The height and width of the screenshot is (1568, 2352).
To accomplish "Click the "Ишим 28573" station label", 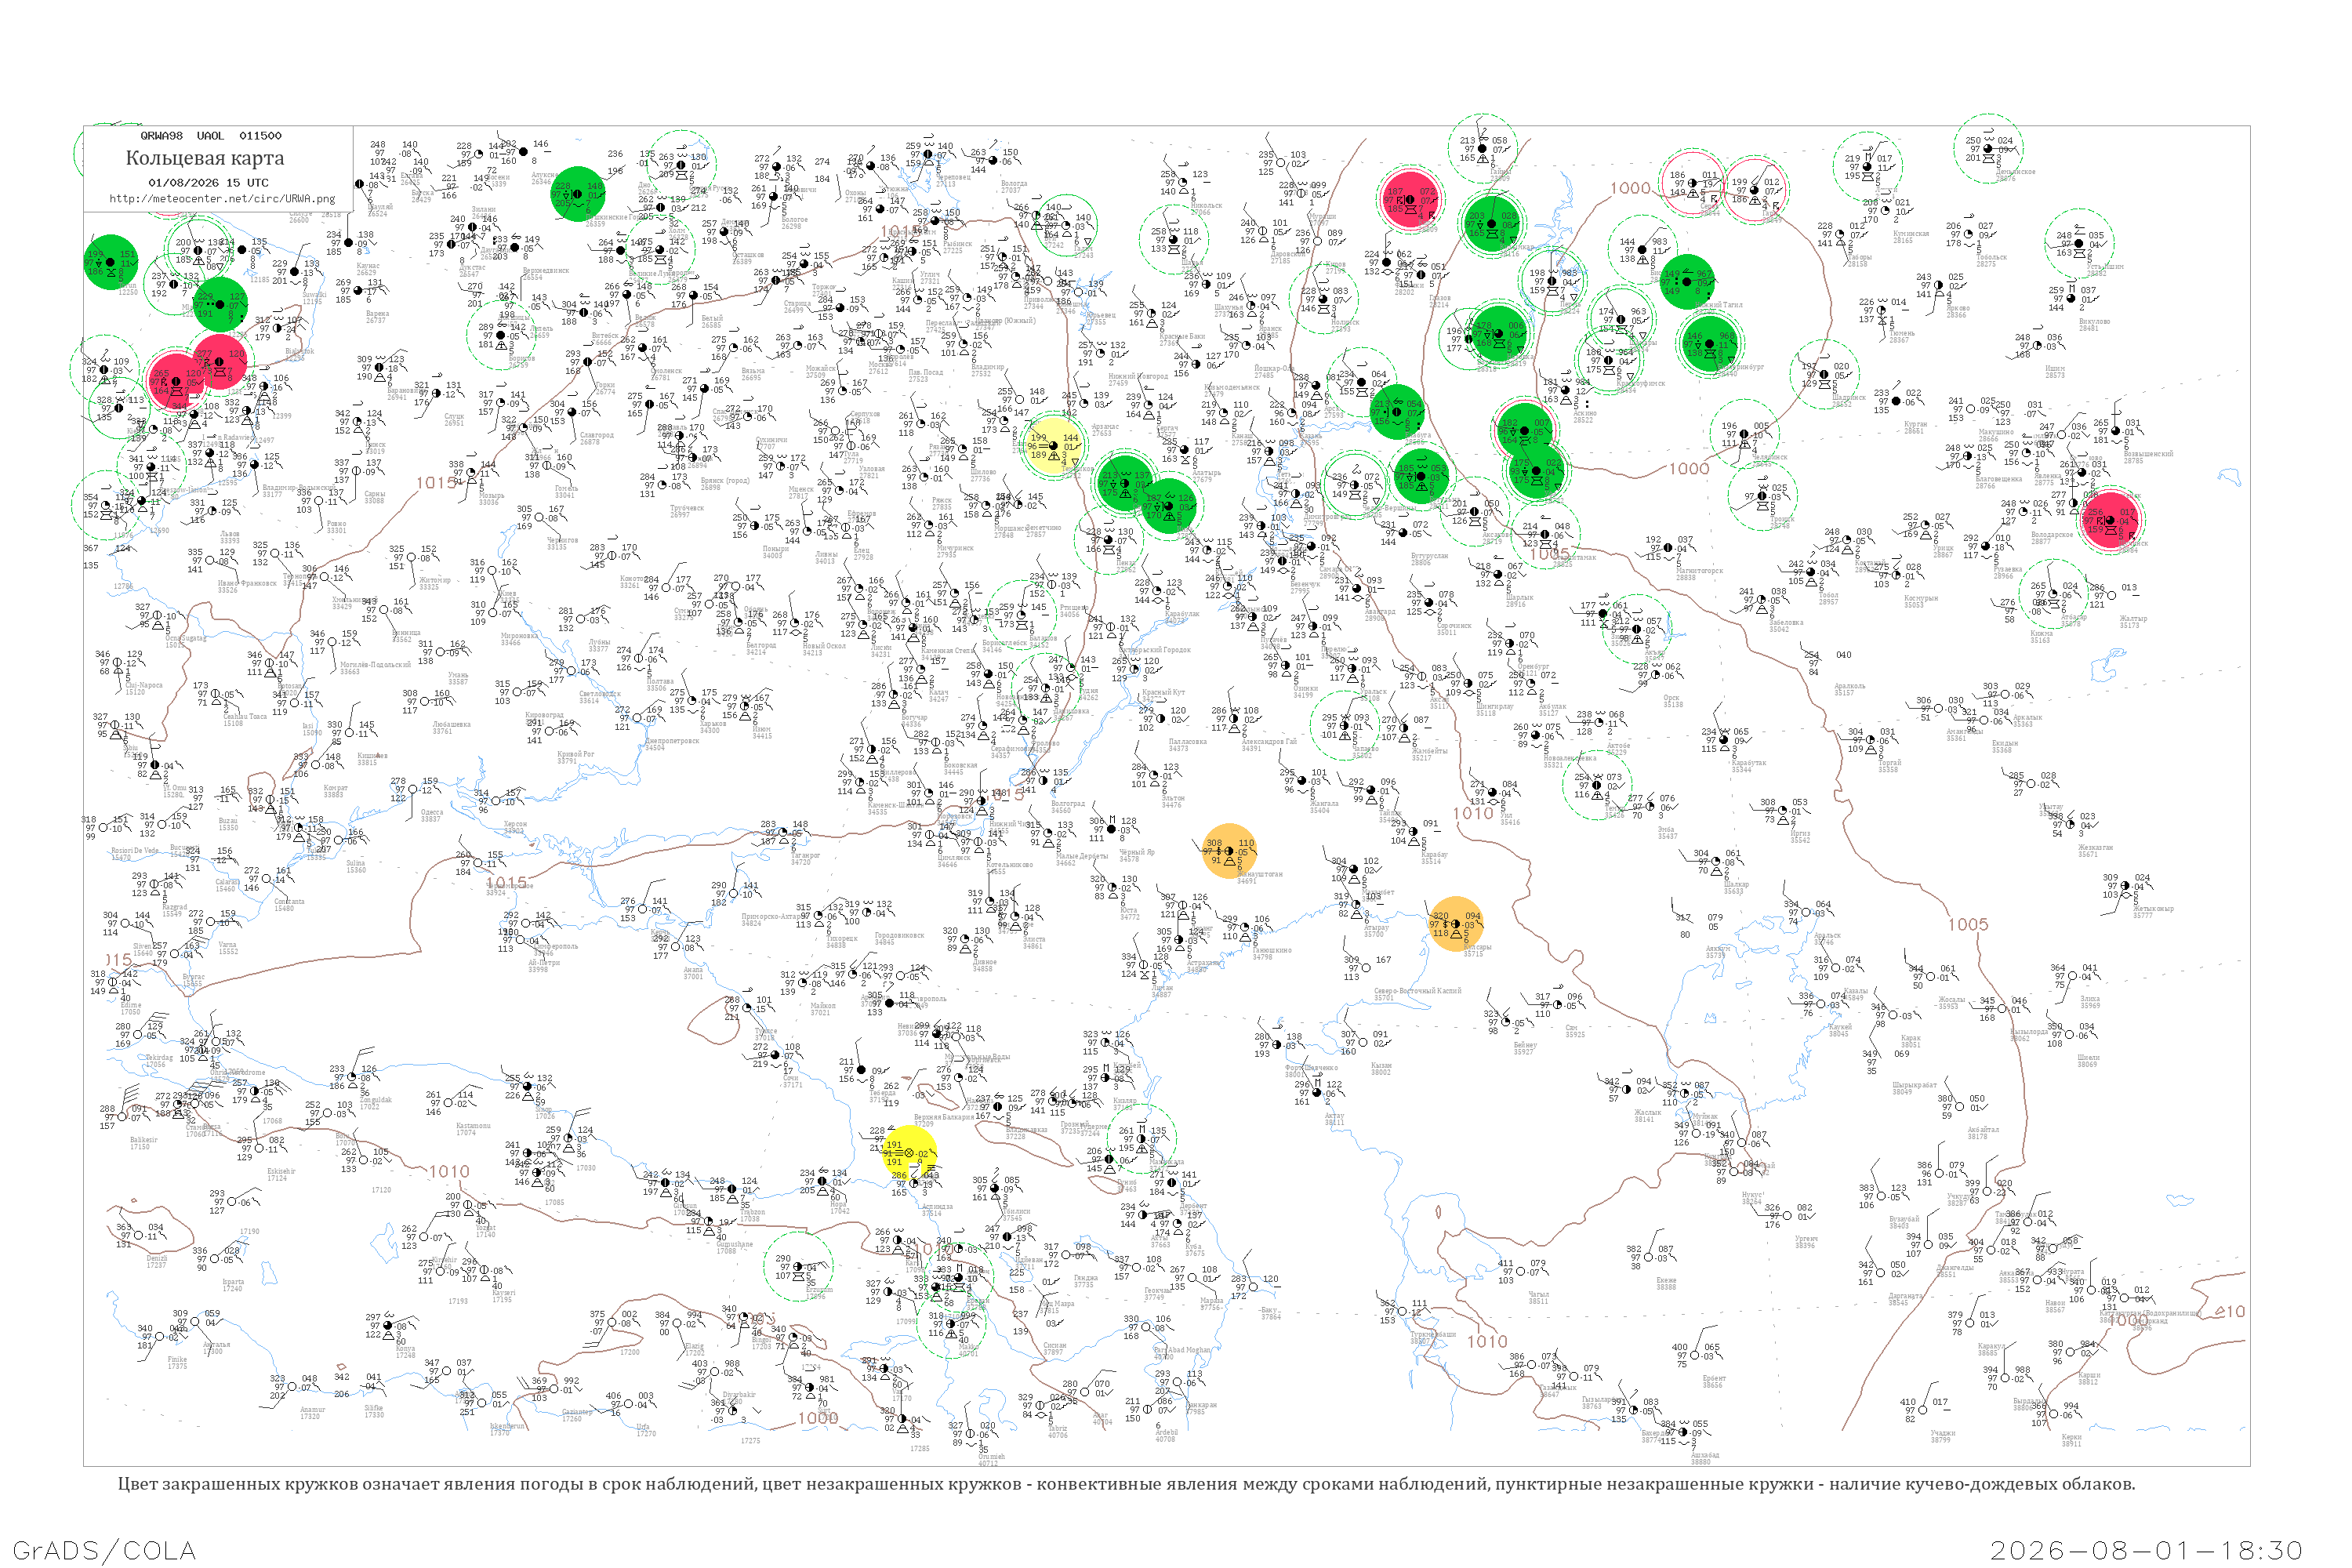I will pos(2054,371).
